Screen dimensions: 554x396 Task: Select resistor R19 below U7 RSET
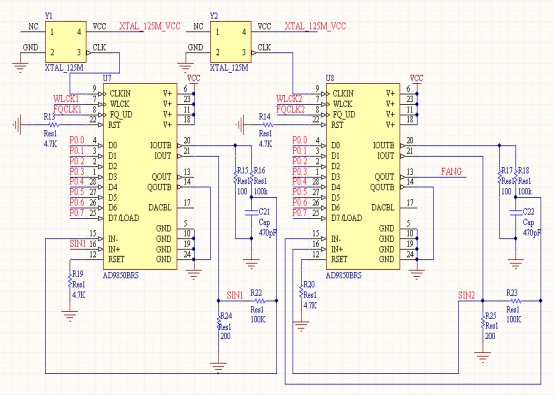[70, 281]
